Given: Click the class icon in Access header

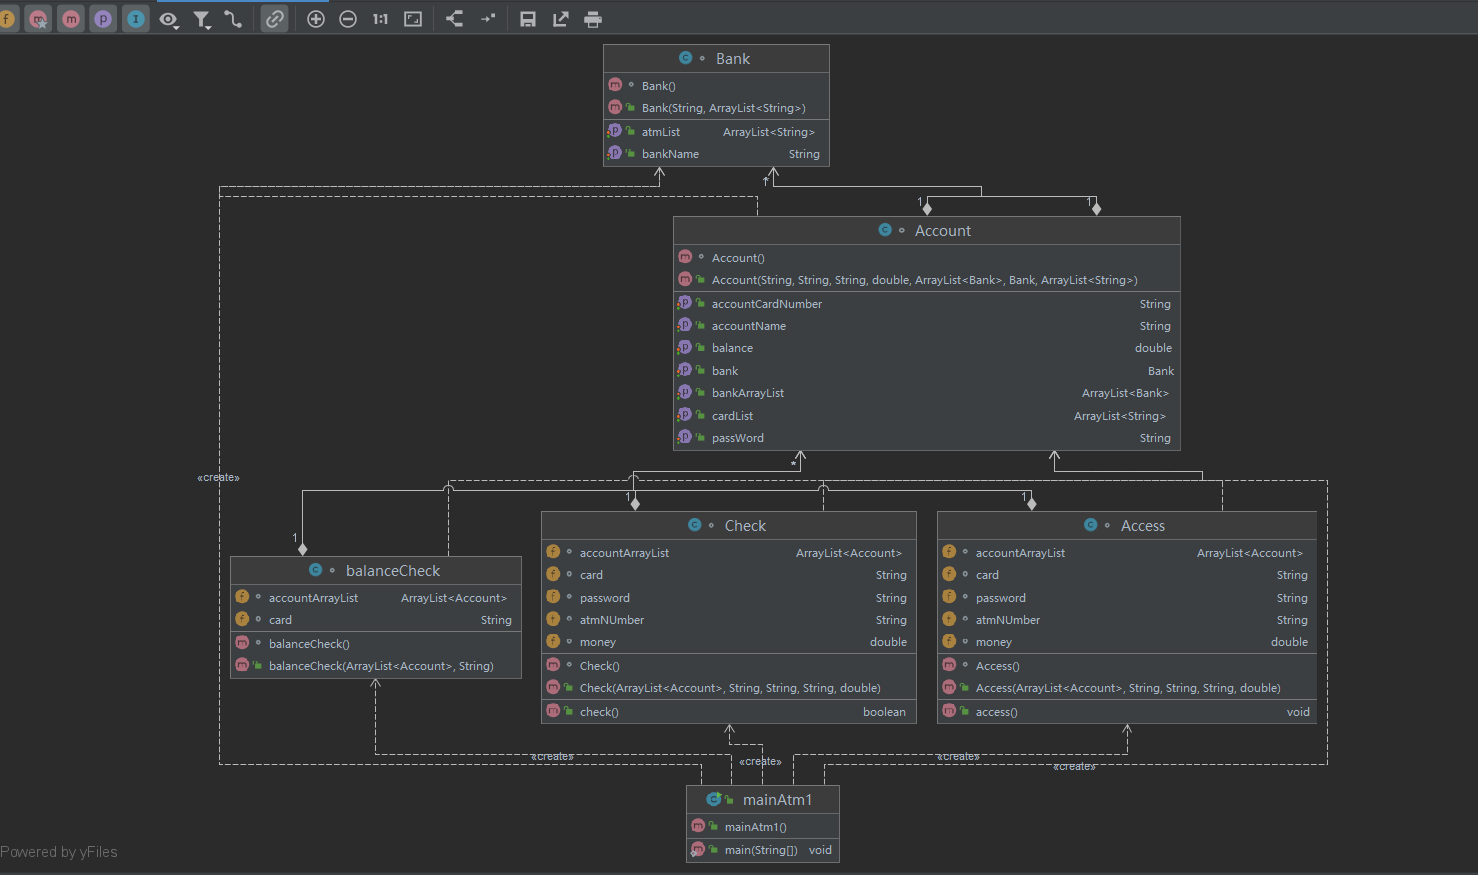Looking at the screenshot, I should (x=1091, y=525).
